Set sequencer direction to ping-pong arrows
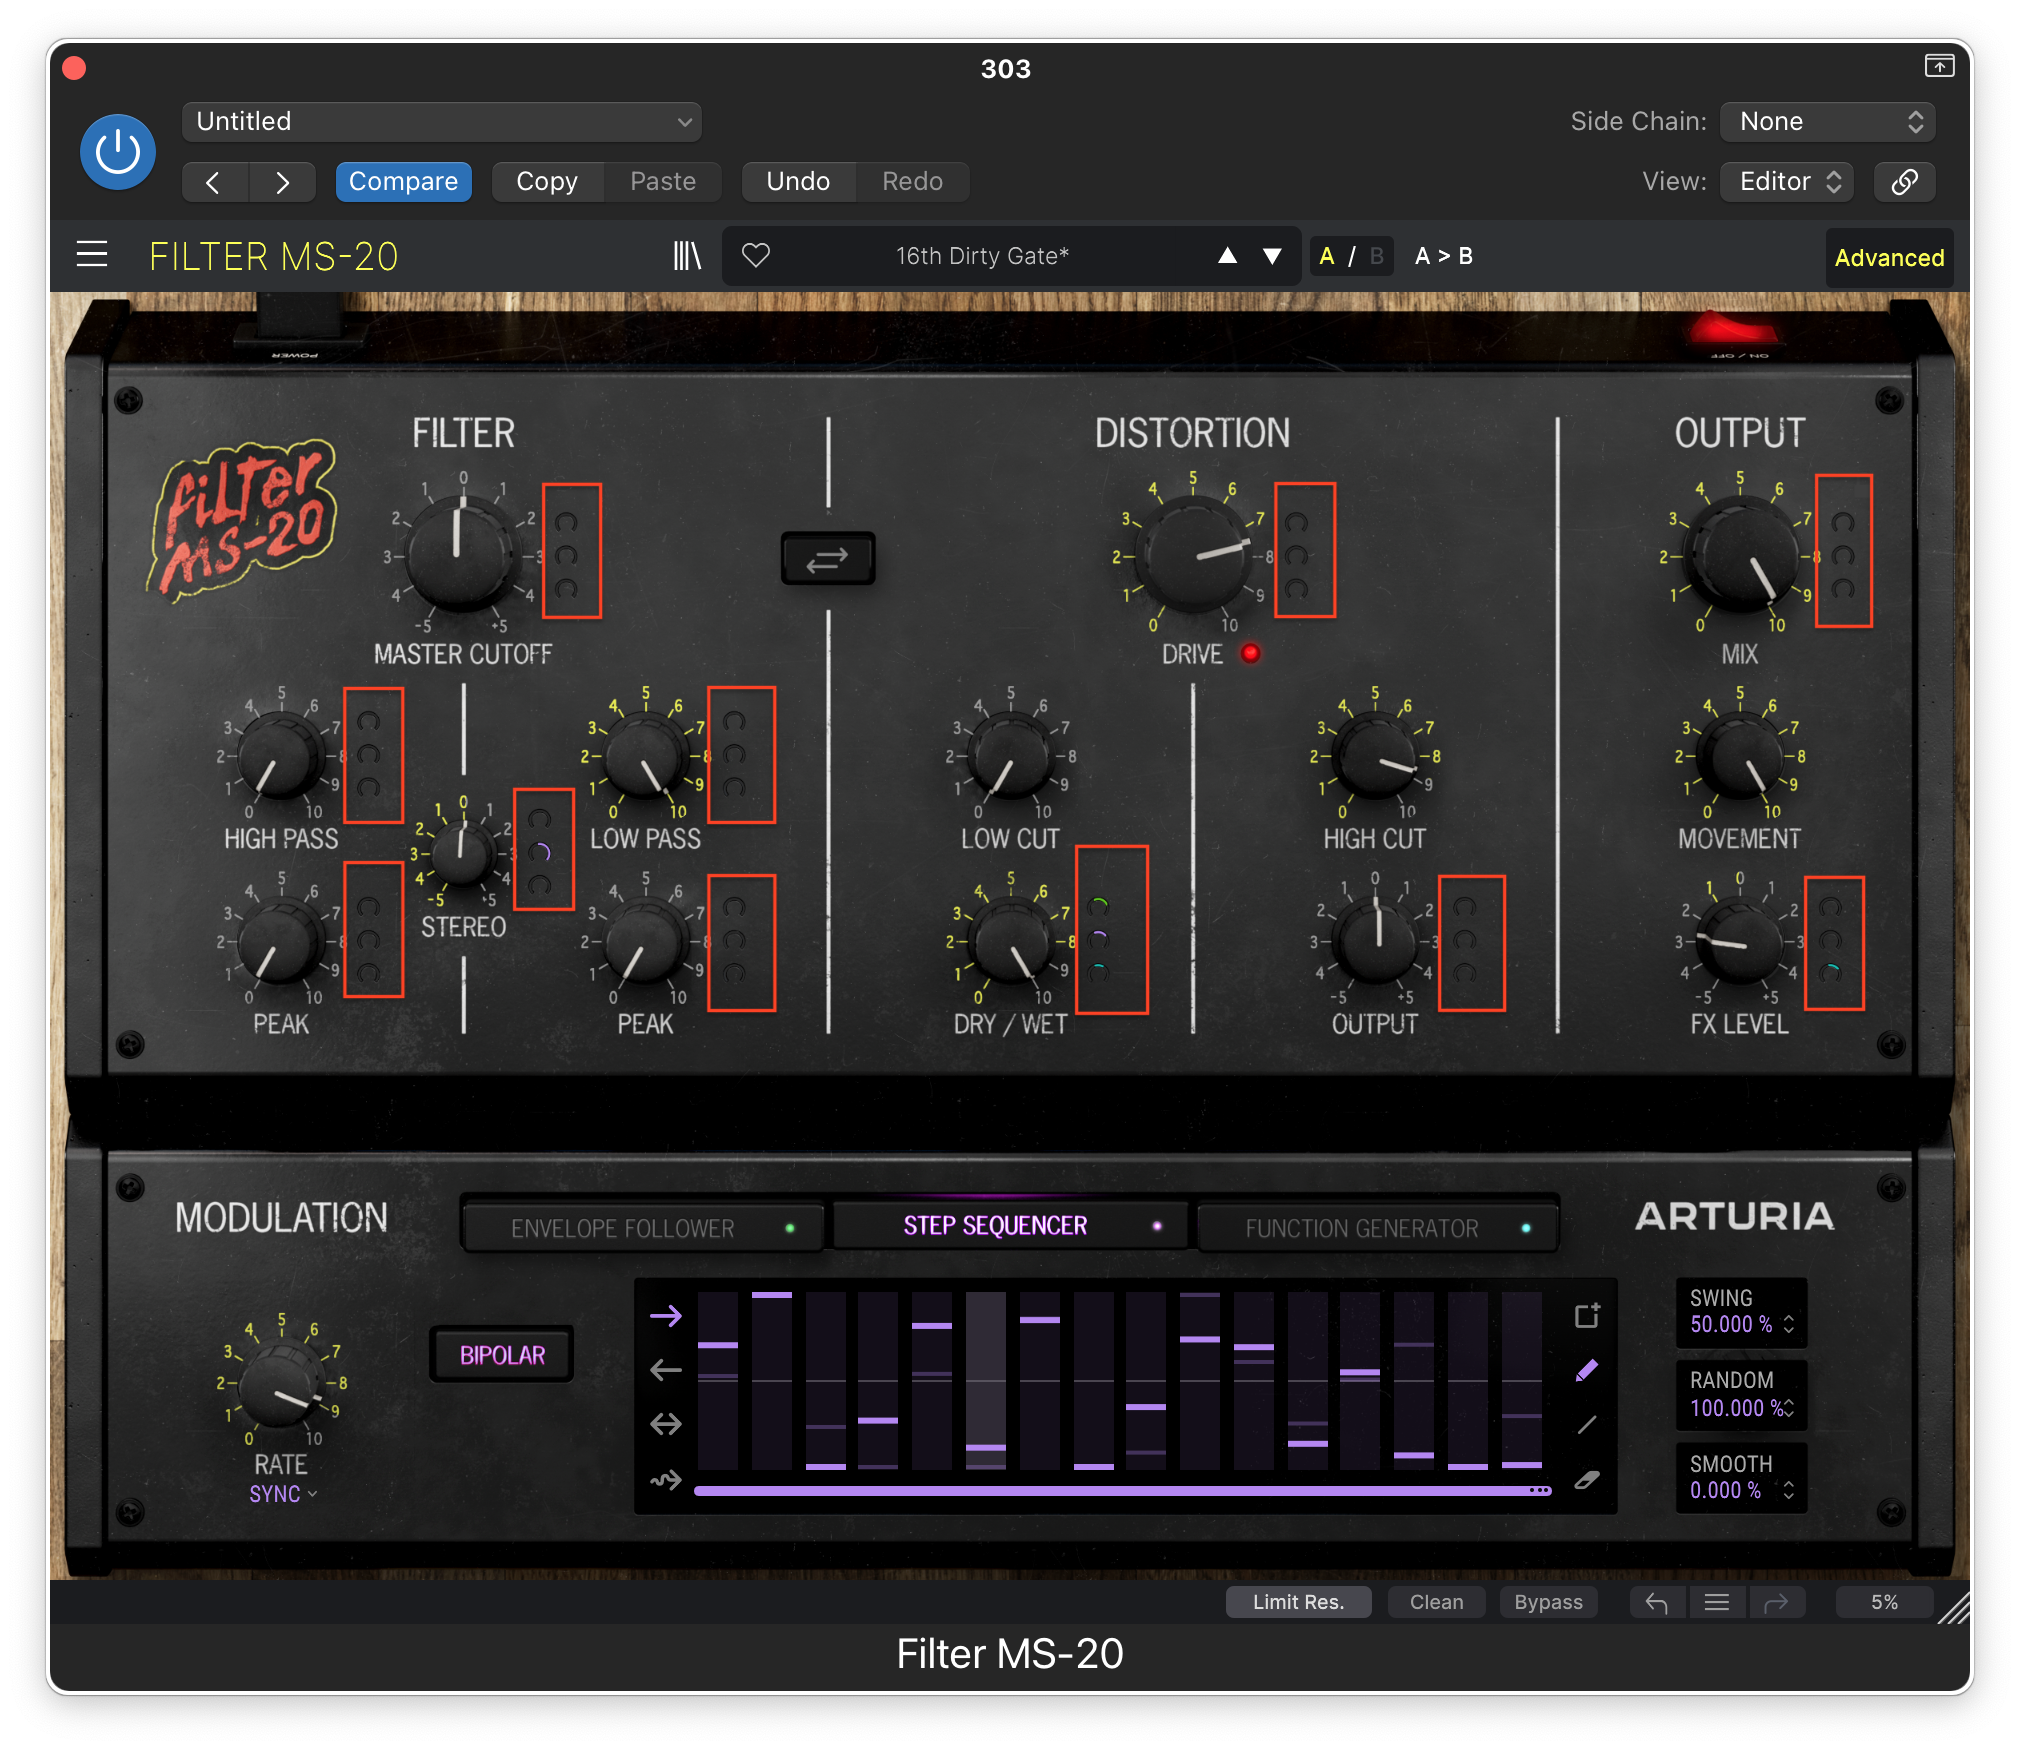Viewport: 2020px width, 1750px height. (x=666, y=1424)
